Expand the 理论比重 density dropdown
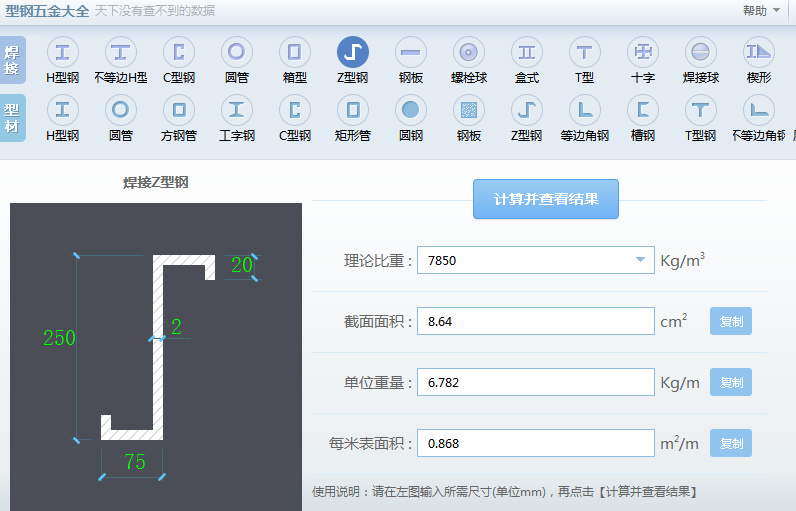796x511 pixels. point(640,260)
